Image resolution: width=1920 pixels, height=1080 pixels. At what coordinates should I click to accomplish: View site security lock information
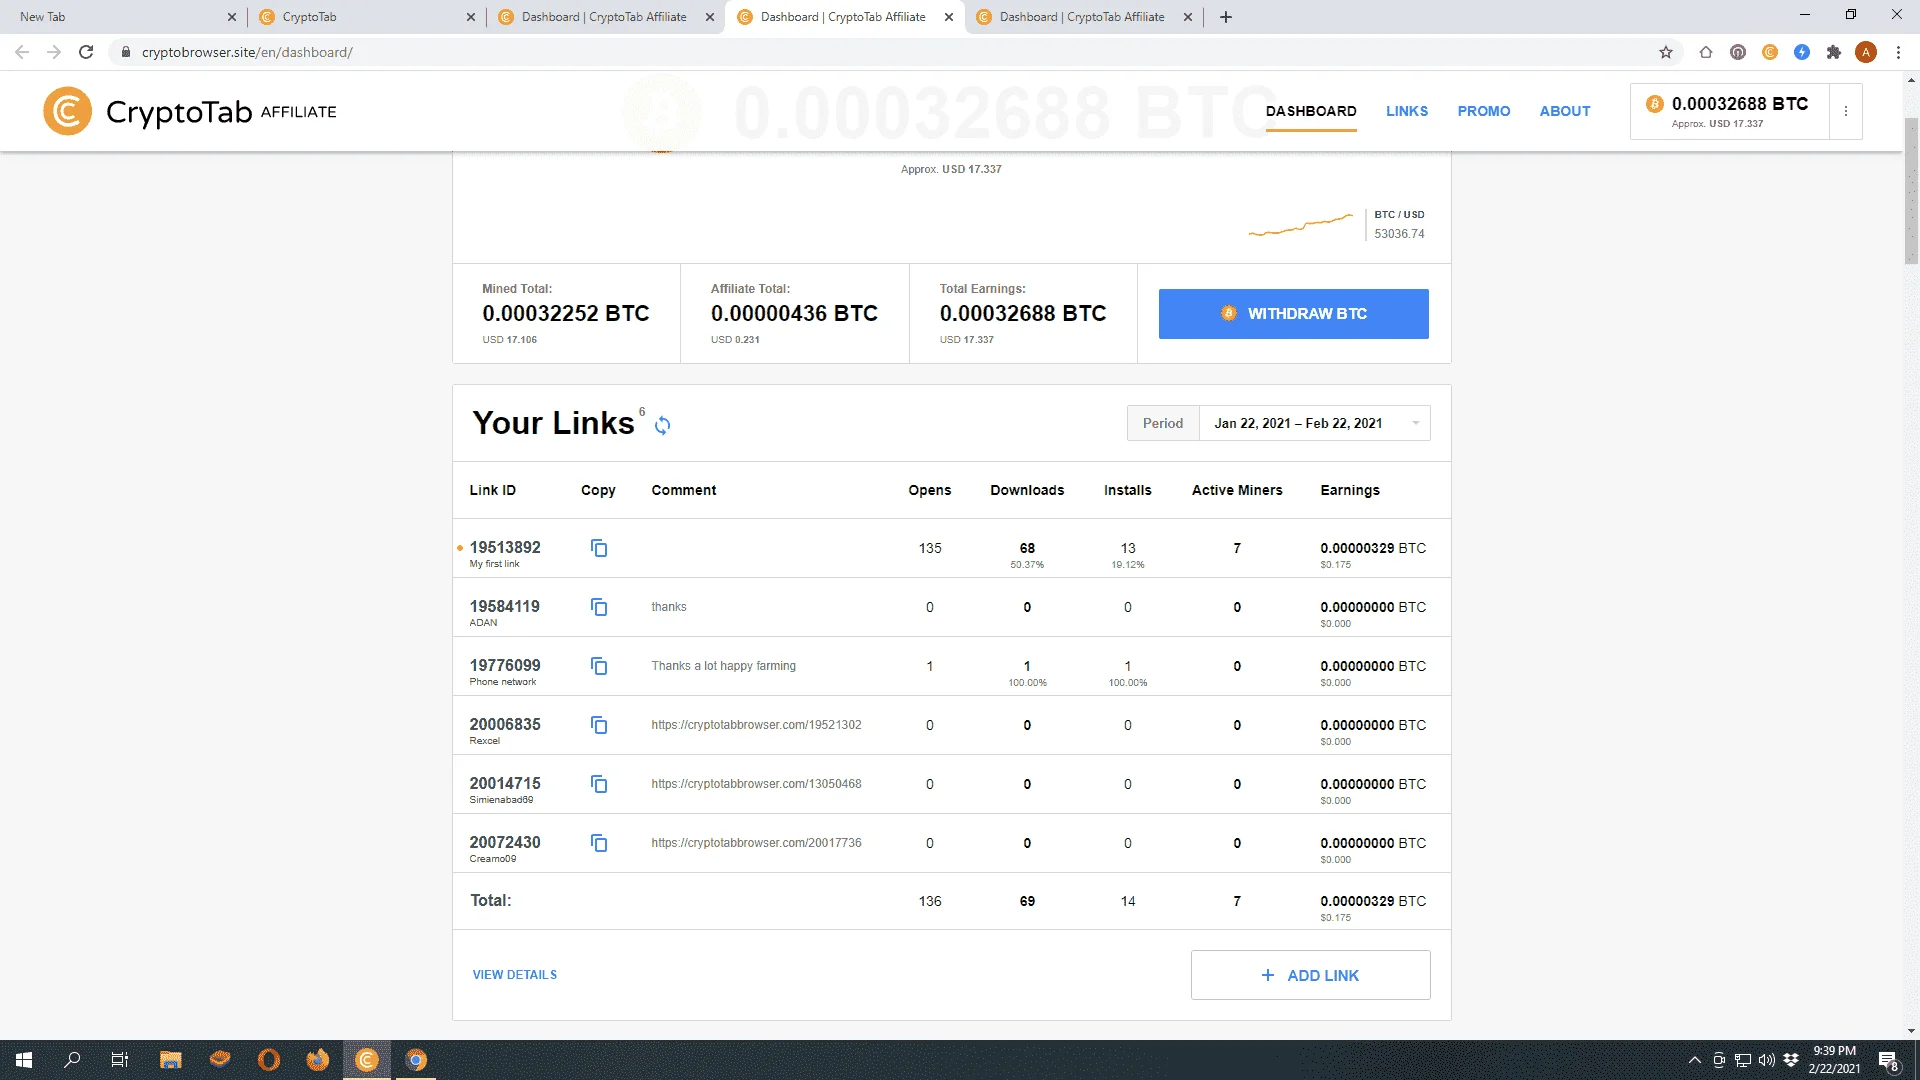[126, 52]
